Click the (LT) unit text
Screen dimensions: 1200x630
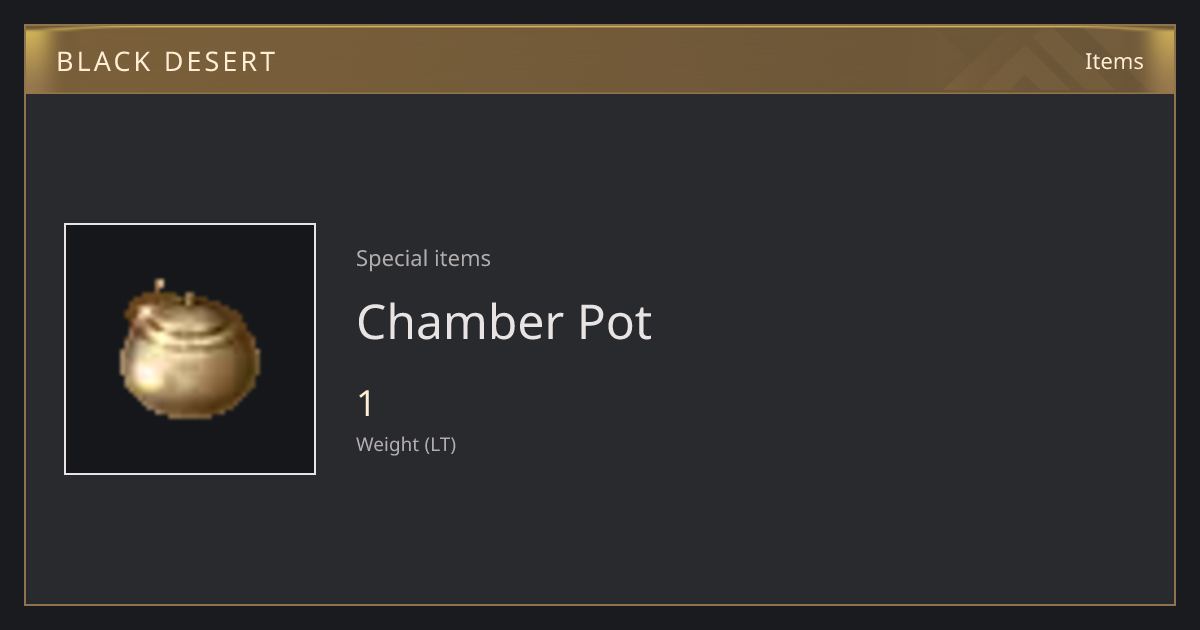pyautogui.click(x=441, y=444)
